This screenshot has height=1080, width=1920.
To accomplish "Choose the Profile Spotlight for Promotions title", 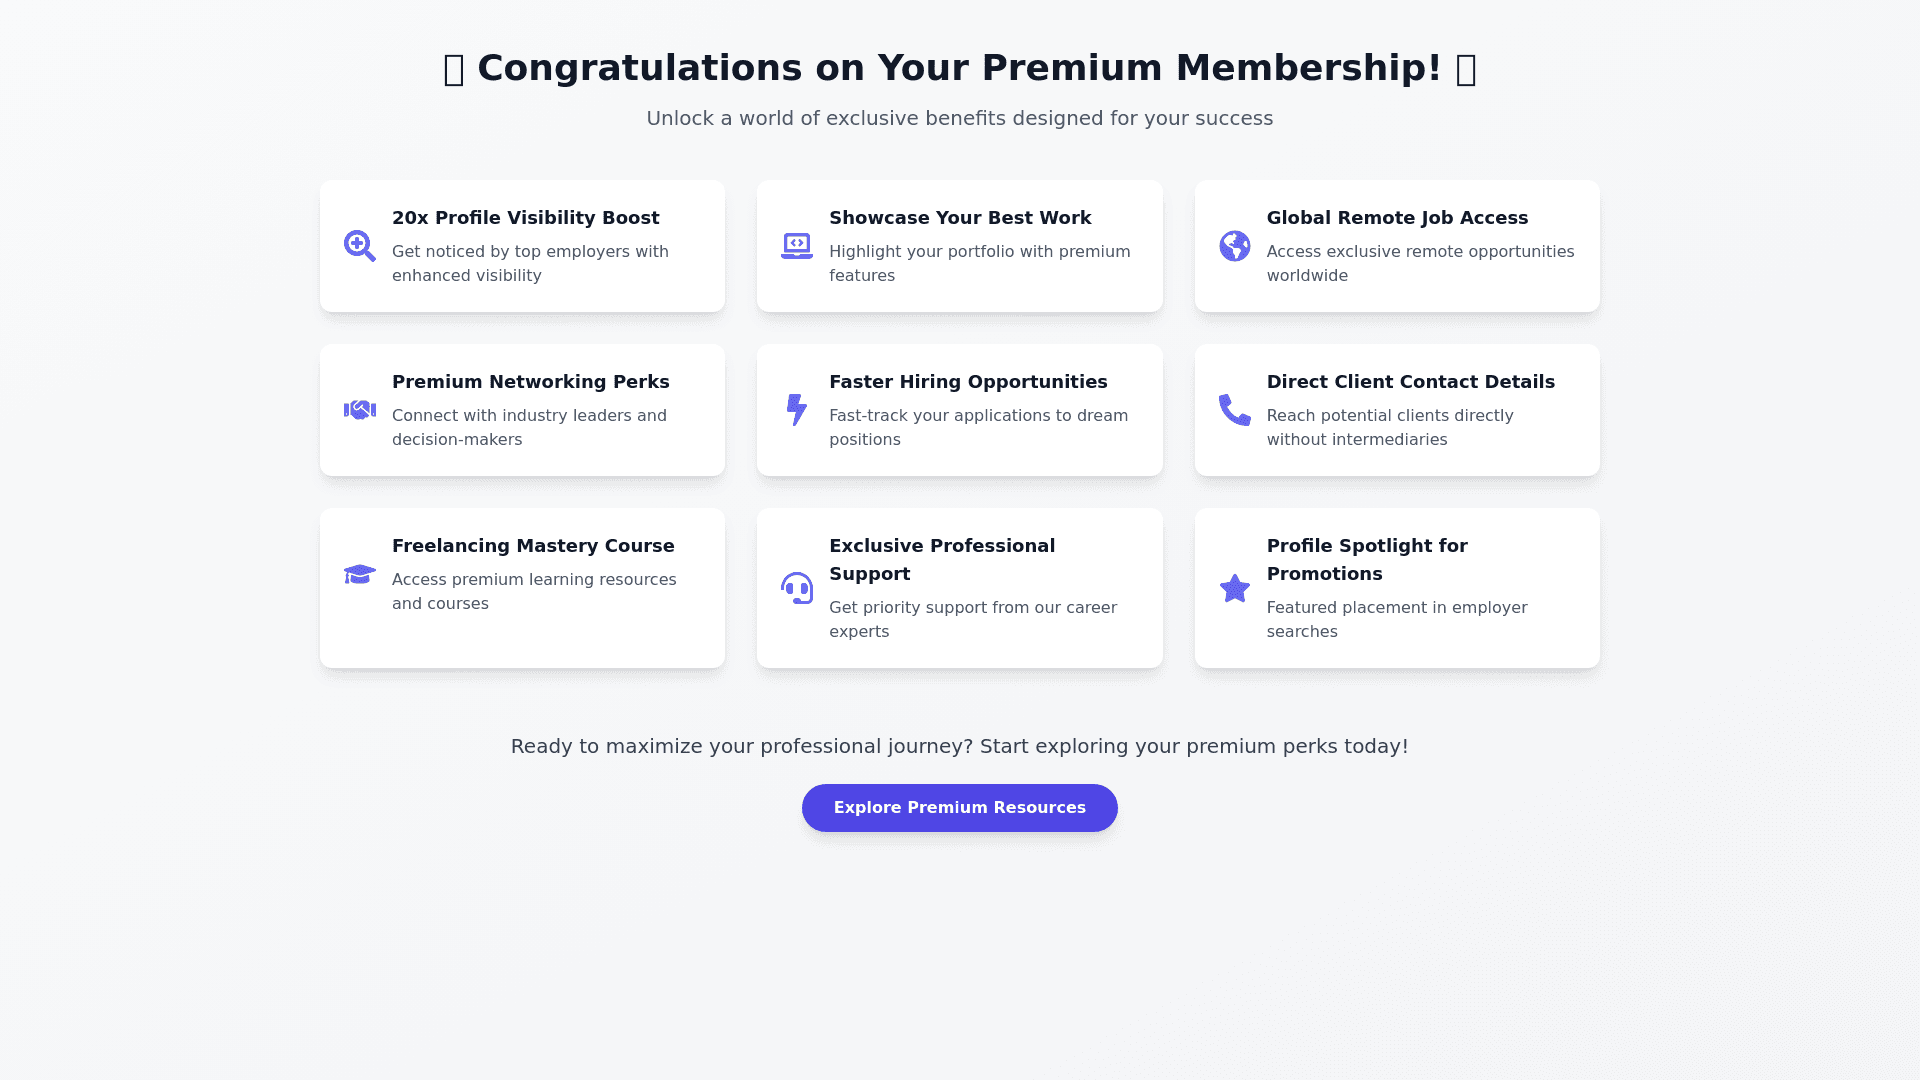I will click(x=1366, y=559).
